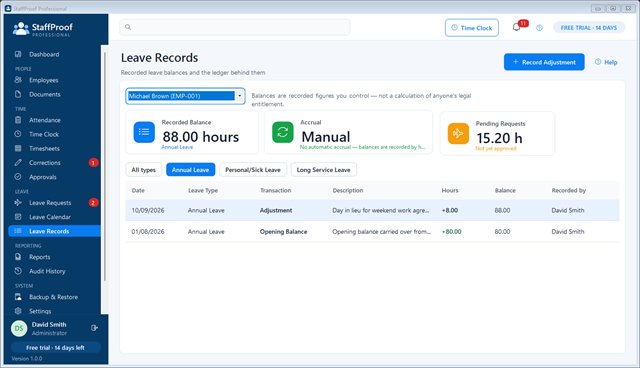Image resolution: width=640 pixels, height=368 pixels.
Task: Select the Annual Leave filter tab
Action: [x=191, y=170]
